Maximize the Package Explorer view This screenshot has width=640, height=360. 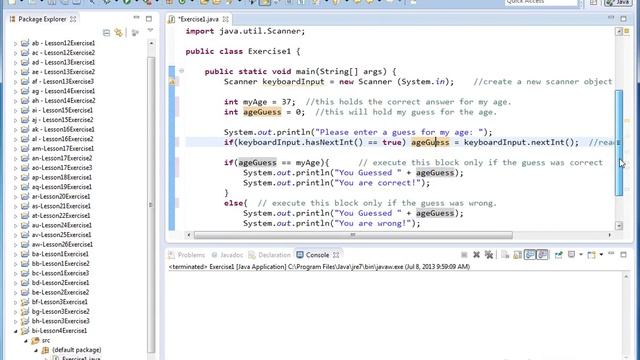[x=149, y=19]
